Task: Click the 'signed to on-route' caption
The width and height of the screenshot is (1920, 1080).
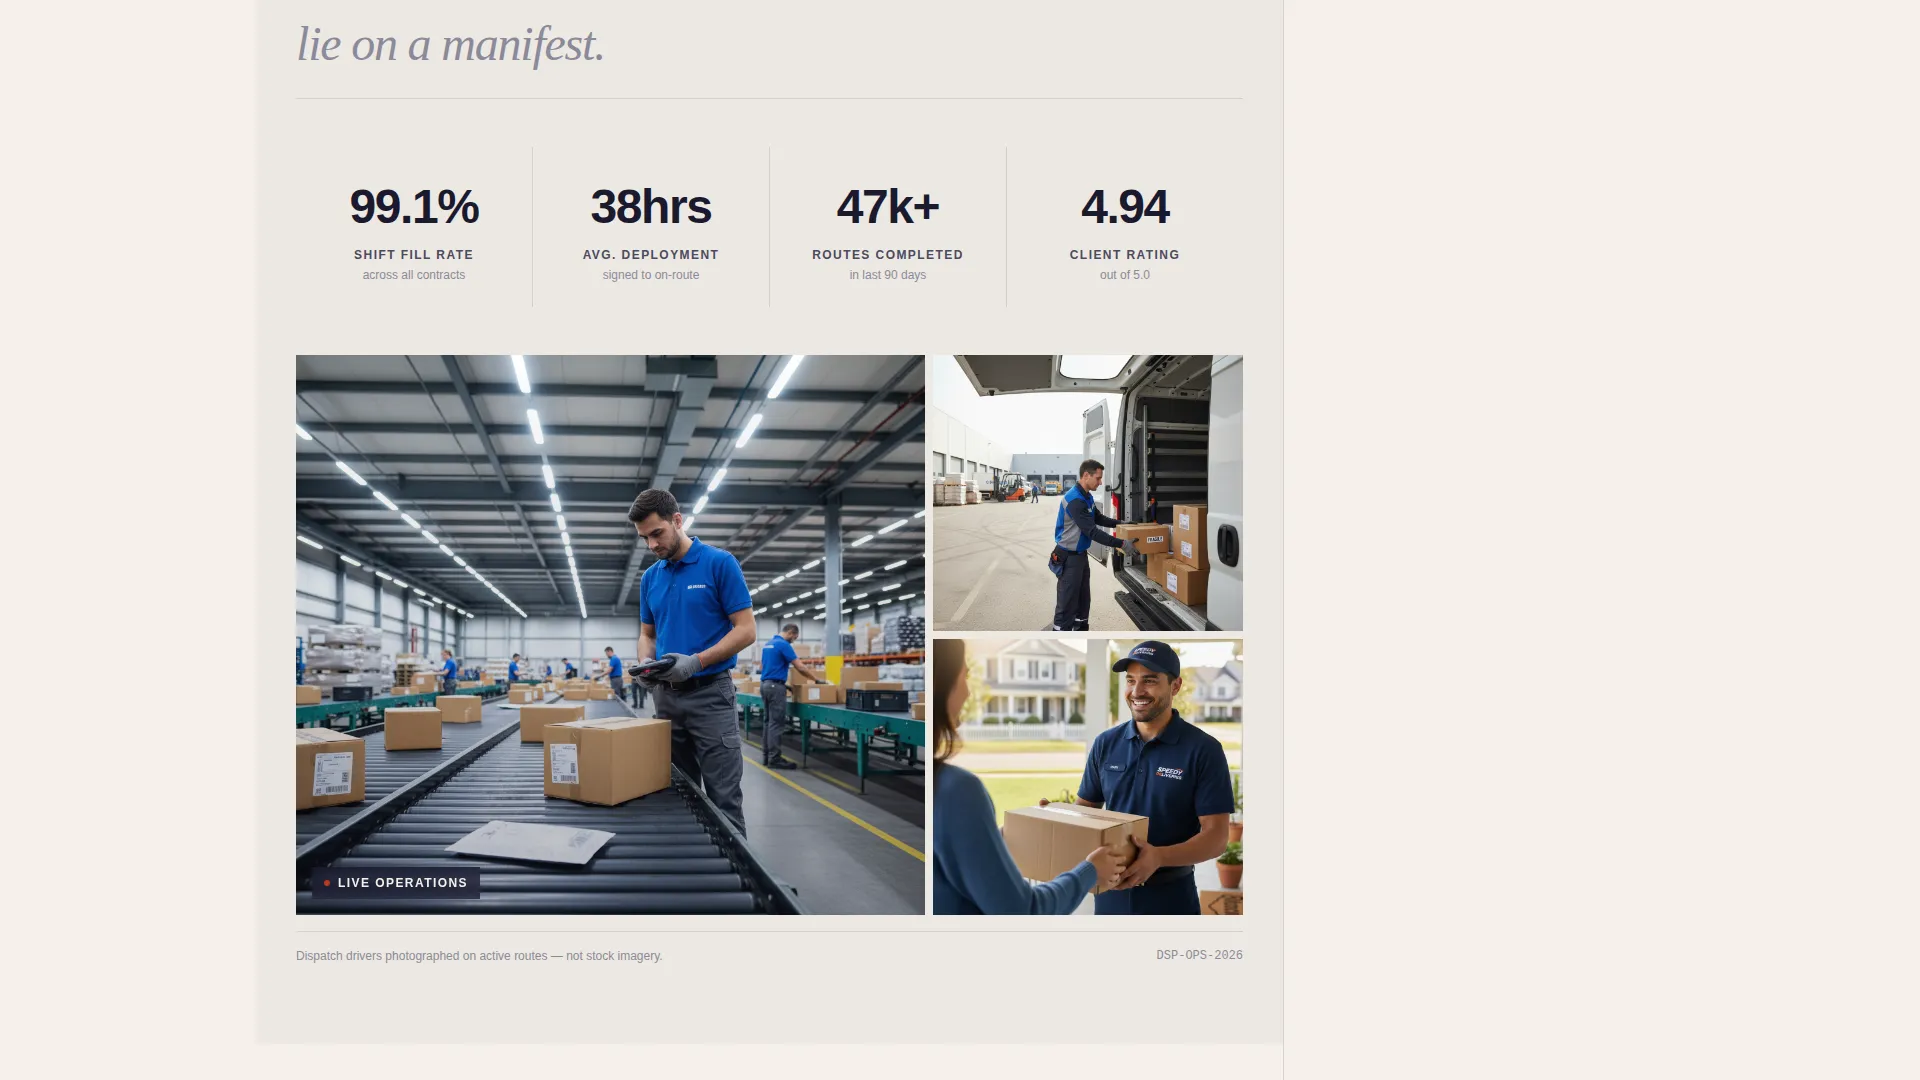Action: 651,275
